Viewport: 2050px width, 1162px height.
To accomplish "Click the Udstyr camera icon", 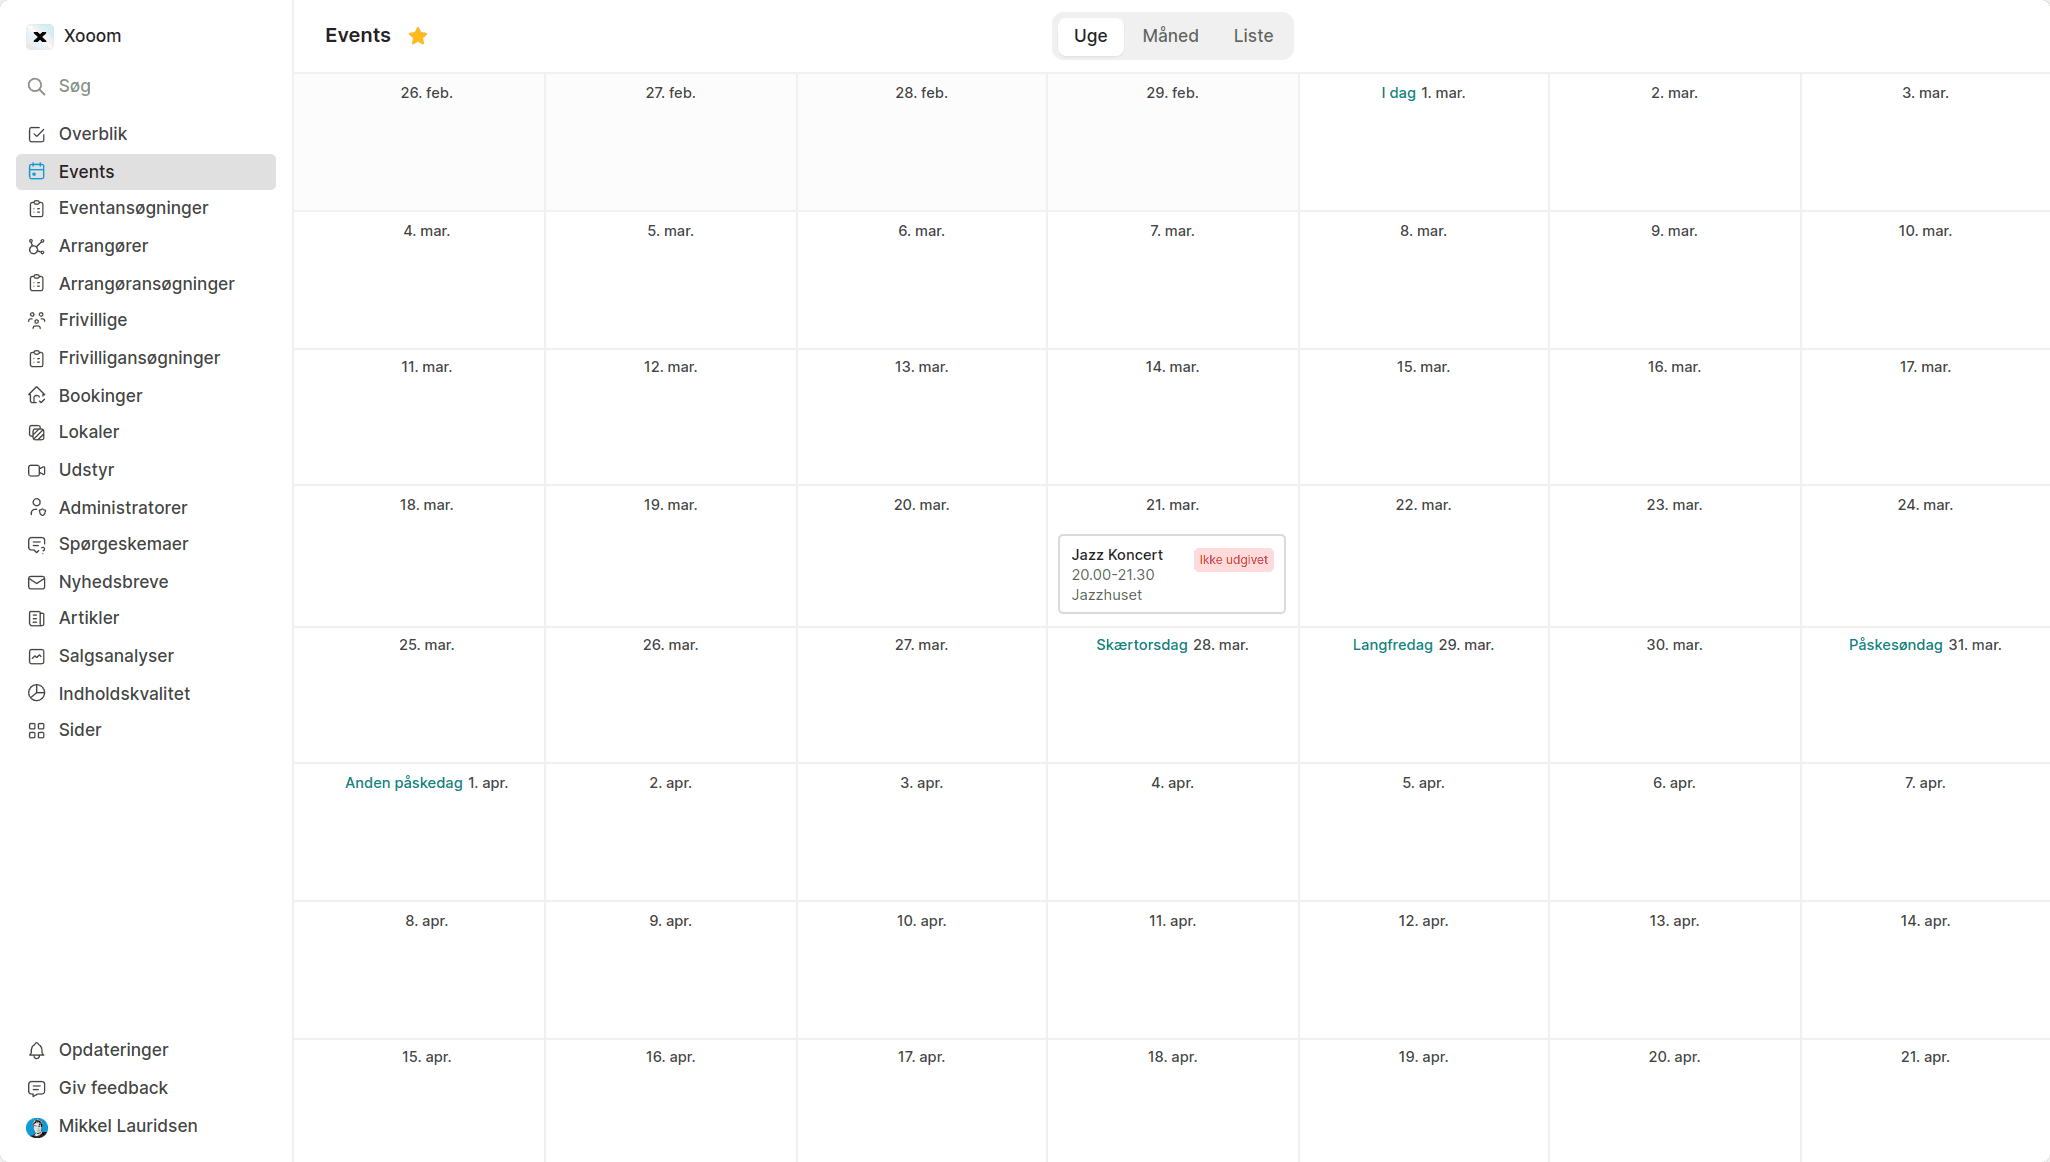I will click(37, 470).
